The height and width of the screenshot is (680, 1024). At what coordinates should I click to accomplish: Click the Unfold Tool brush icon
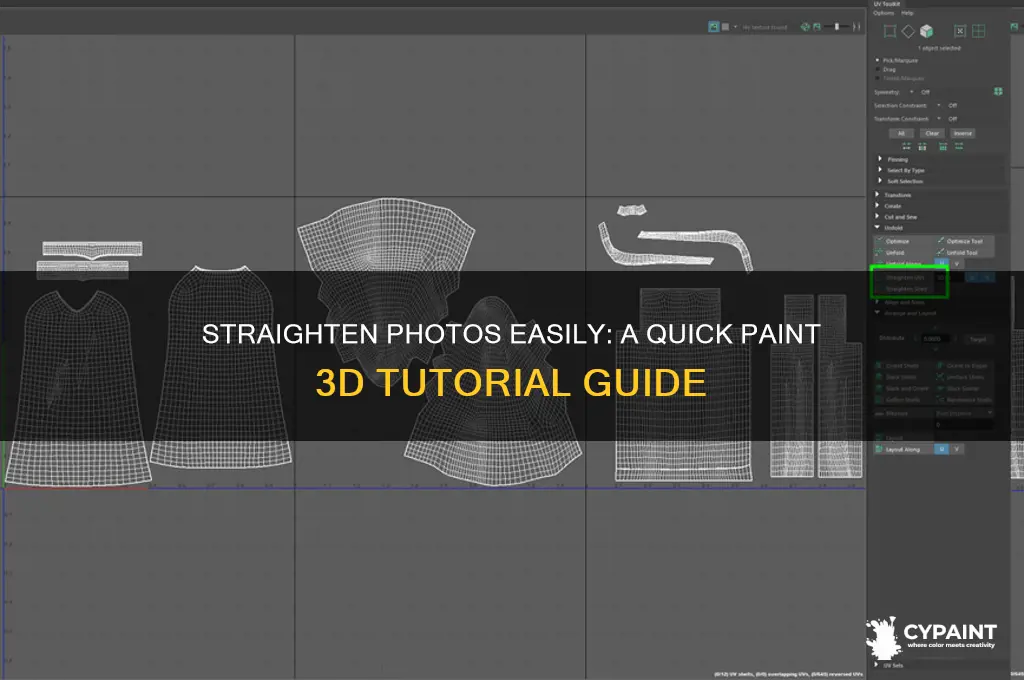click(x=940, y=252)
